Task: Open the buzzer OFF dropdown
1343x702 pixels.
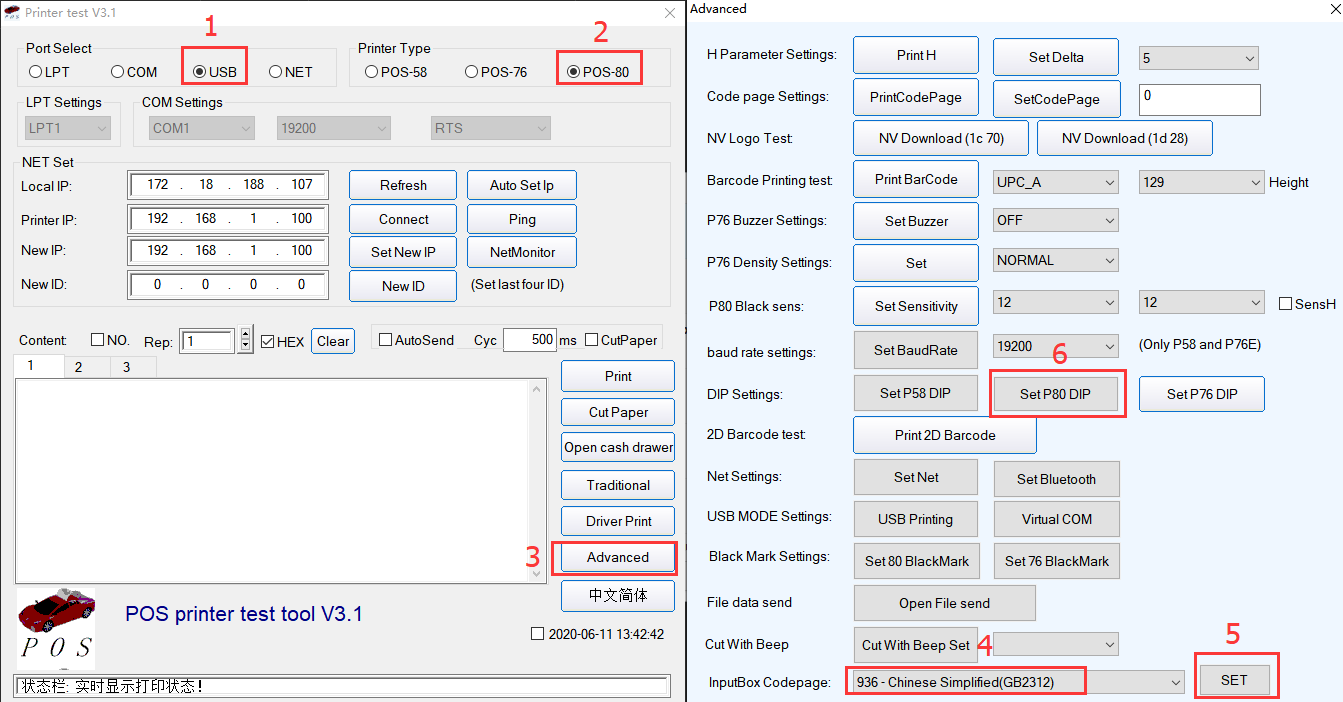Action: tap(1055, 220)
